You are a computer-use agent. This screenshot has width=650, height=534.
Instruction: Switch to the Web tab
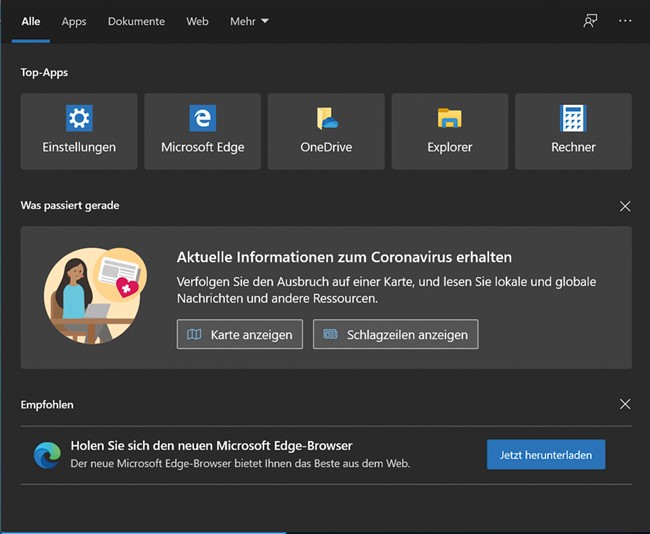tap(197, 22)
